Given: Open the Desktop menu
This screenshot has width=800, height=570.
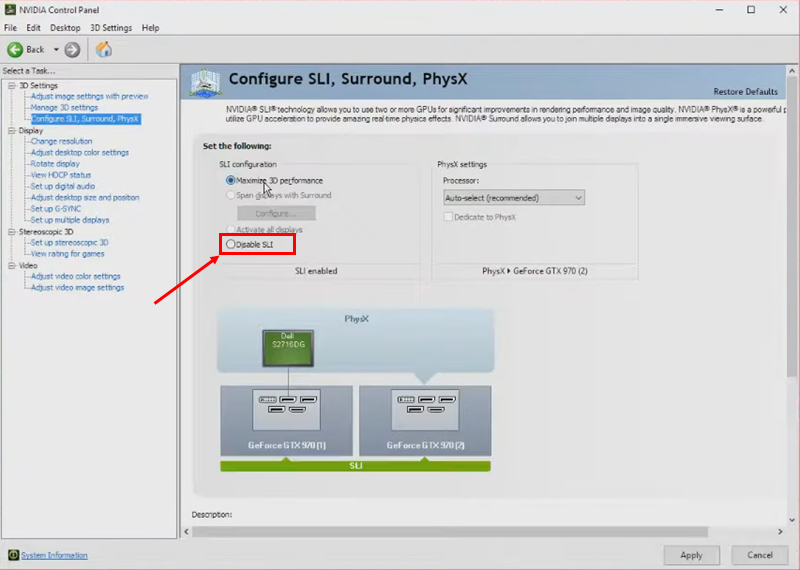Looking at the screenshot, I should click(65, 28).
